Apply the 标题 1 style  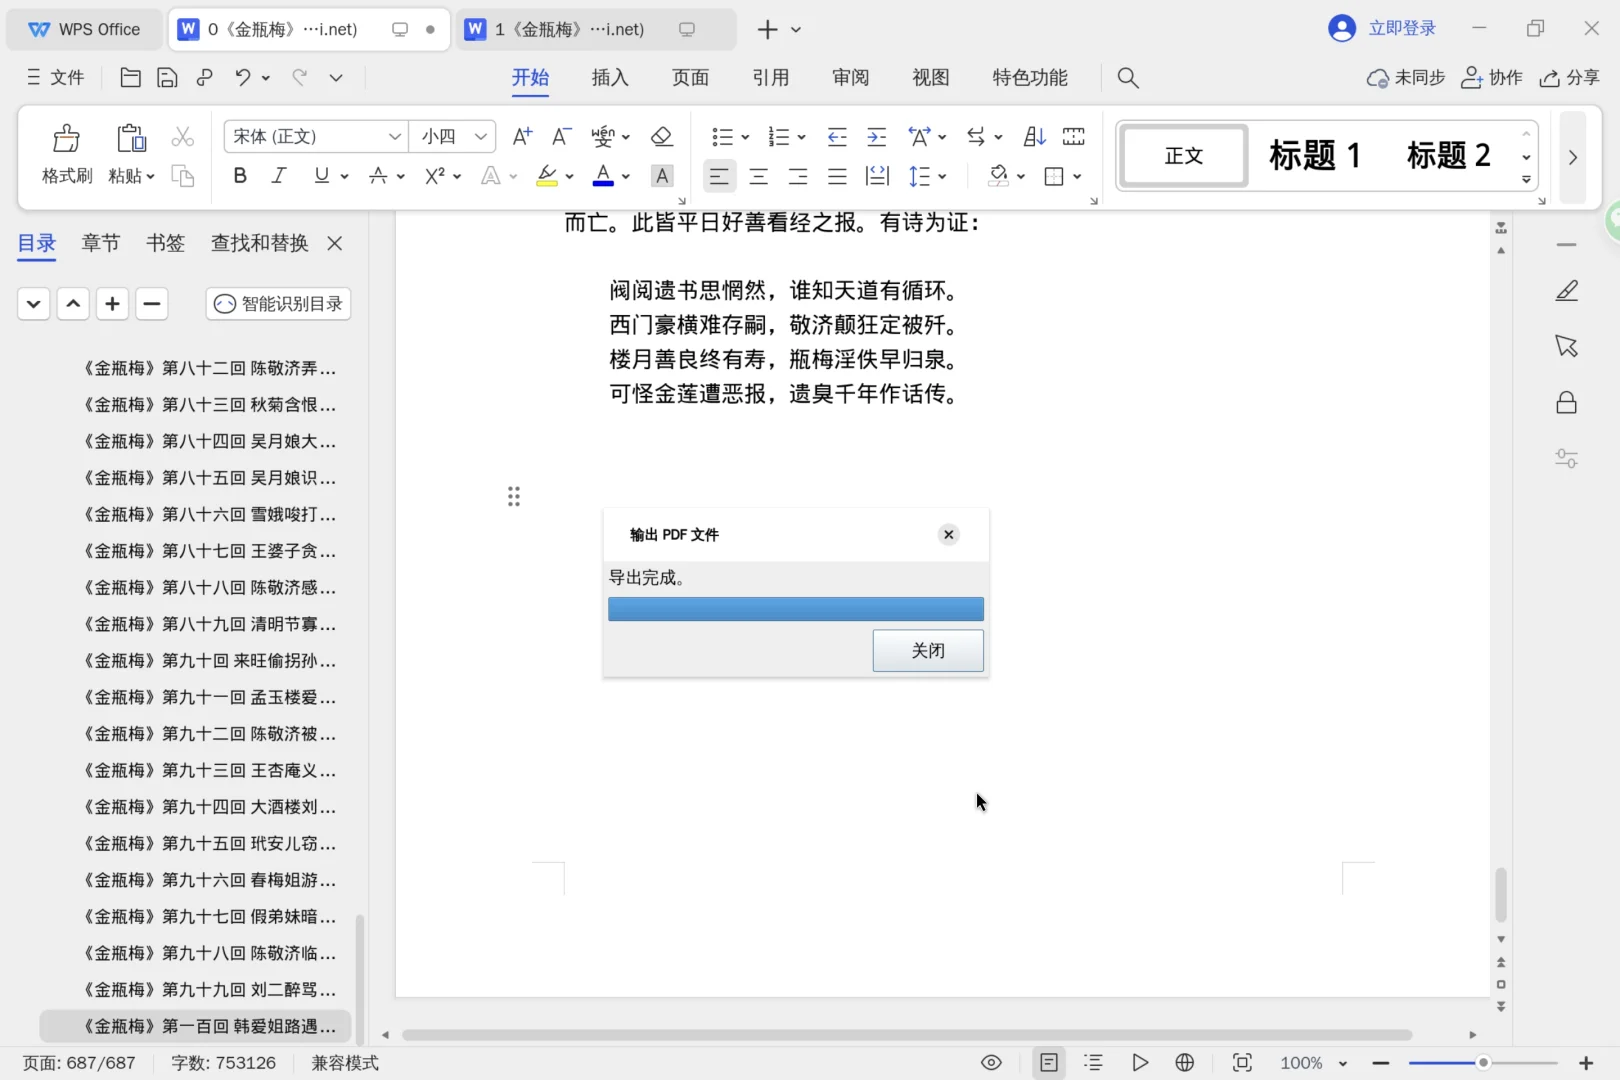tap(1314, 155)
